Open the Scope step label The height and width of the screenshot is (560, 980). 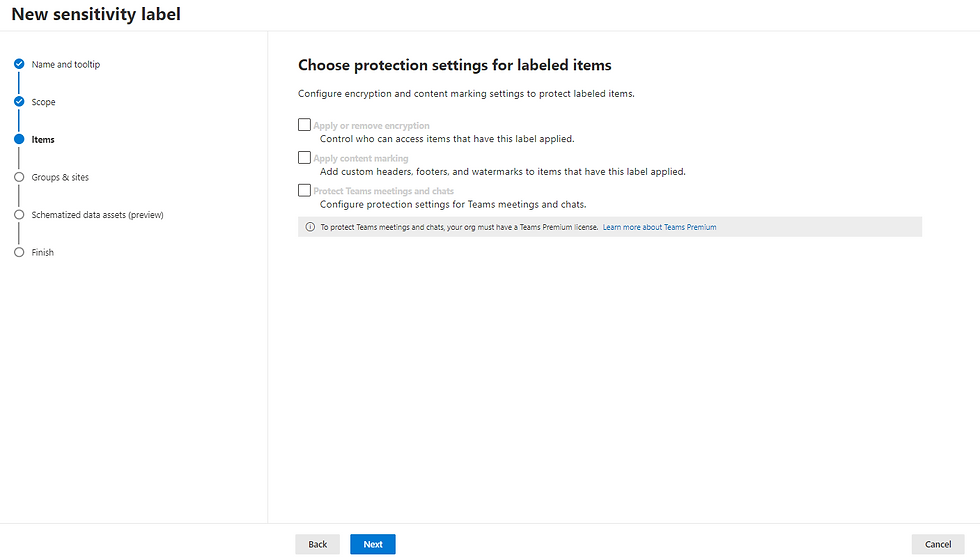(43, 102)
